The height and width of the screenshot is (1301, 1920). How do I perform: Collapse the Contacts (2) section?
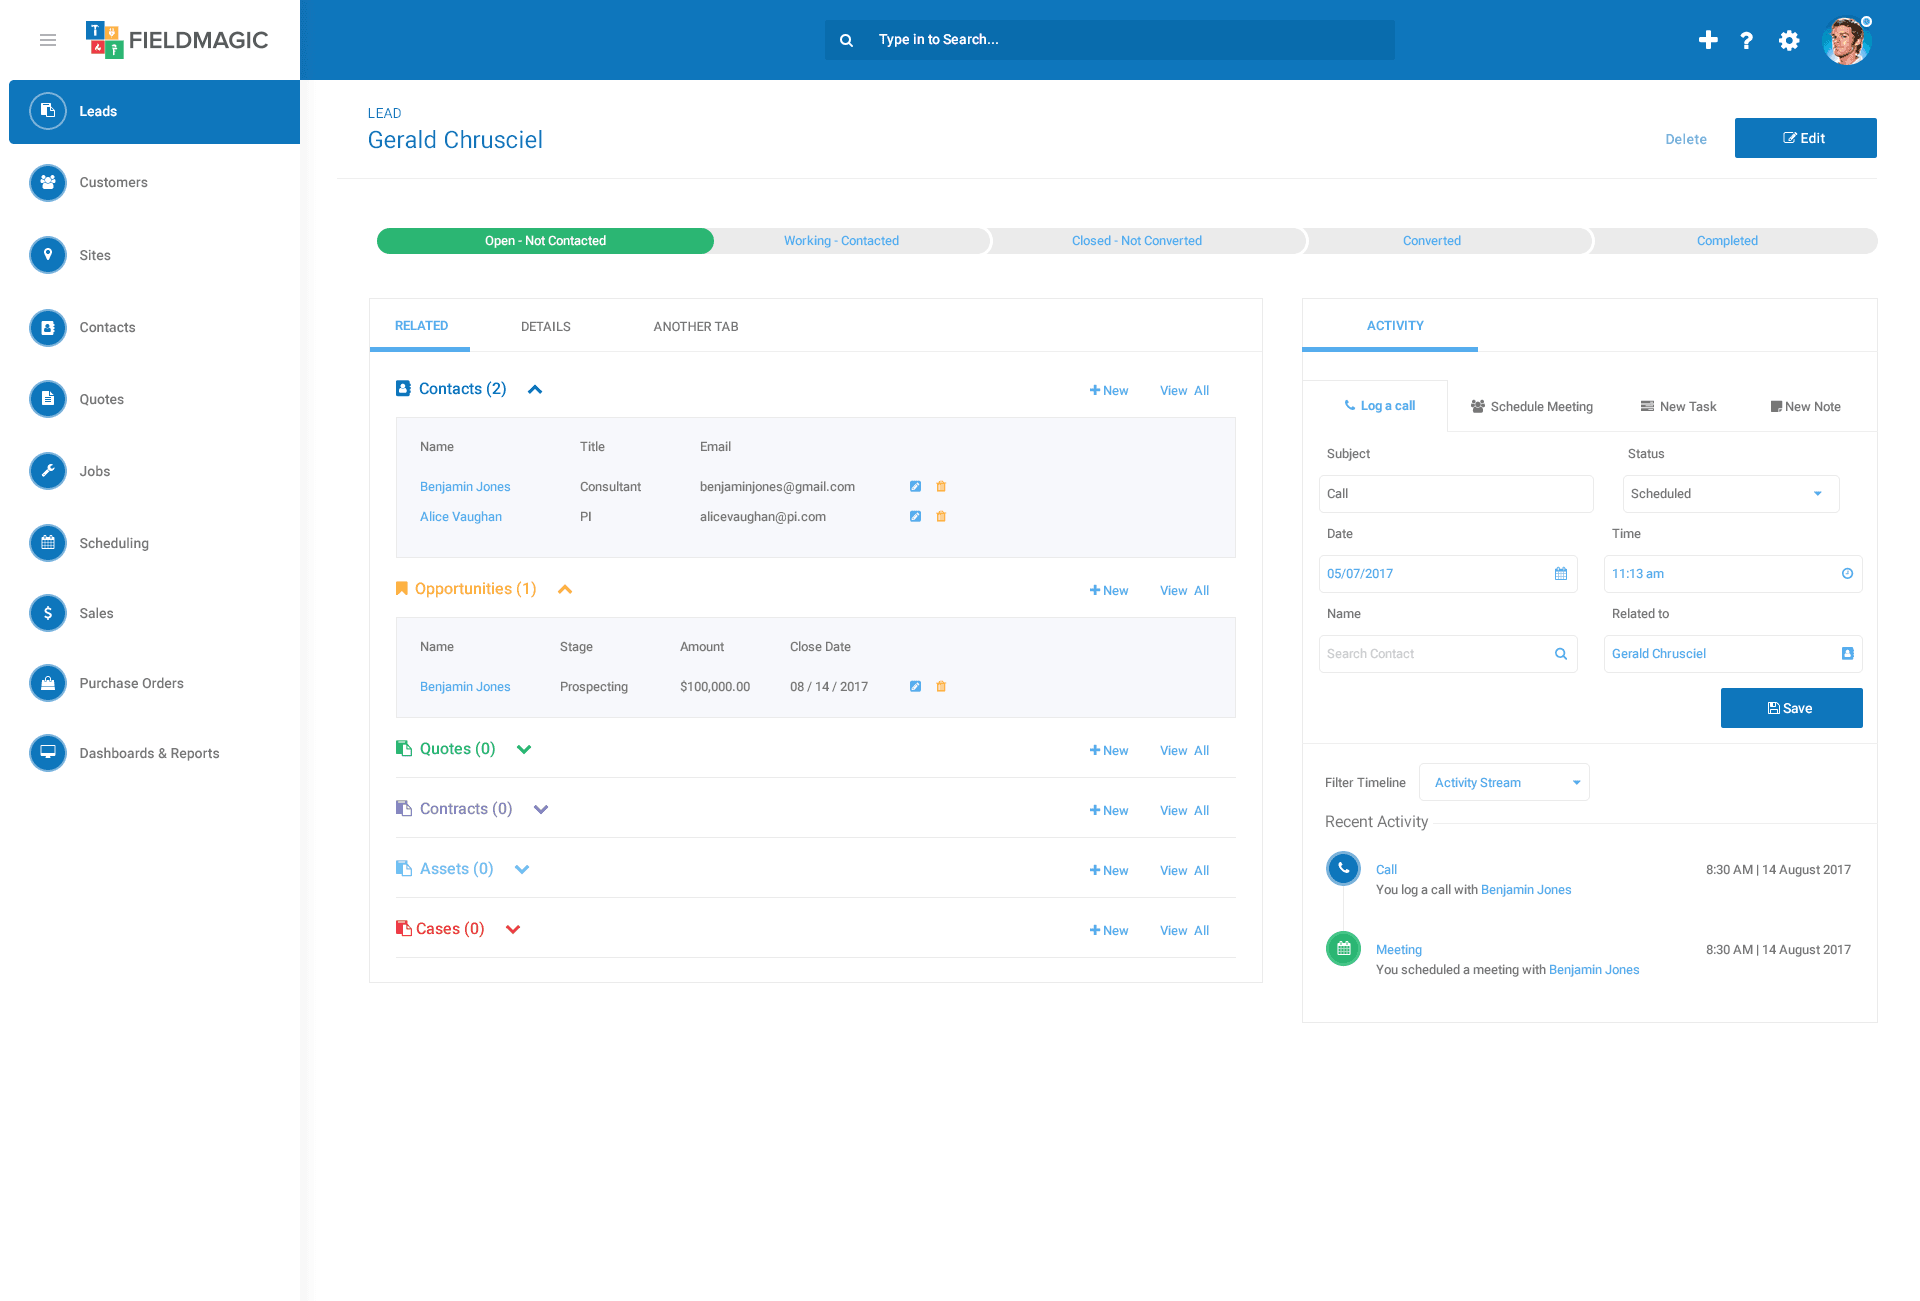tap(535, 390)
